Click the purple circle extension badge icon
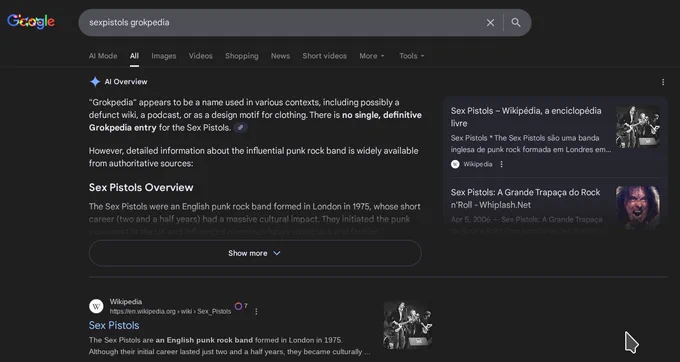 point(238,306)
